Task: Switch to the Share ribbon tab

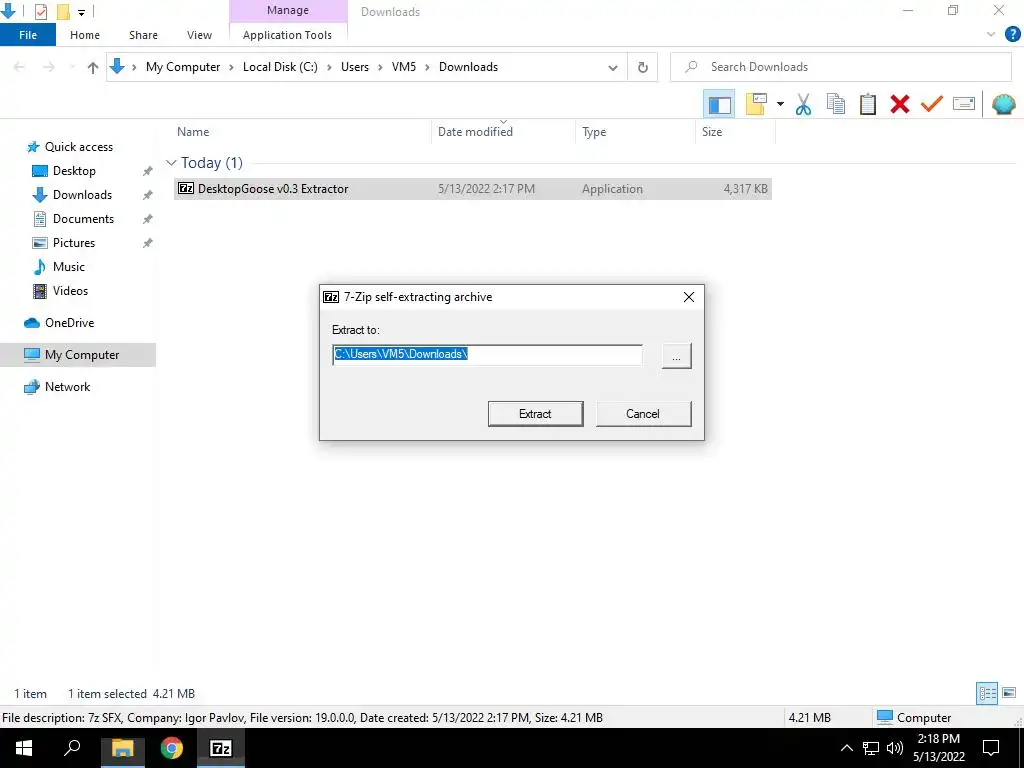Action: (143, 35)
